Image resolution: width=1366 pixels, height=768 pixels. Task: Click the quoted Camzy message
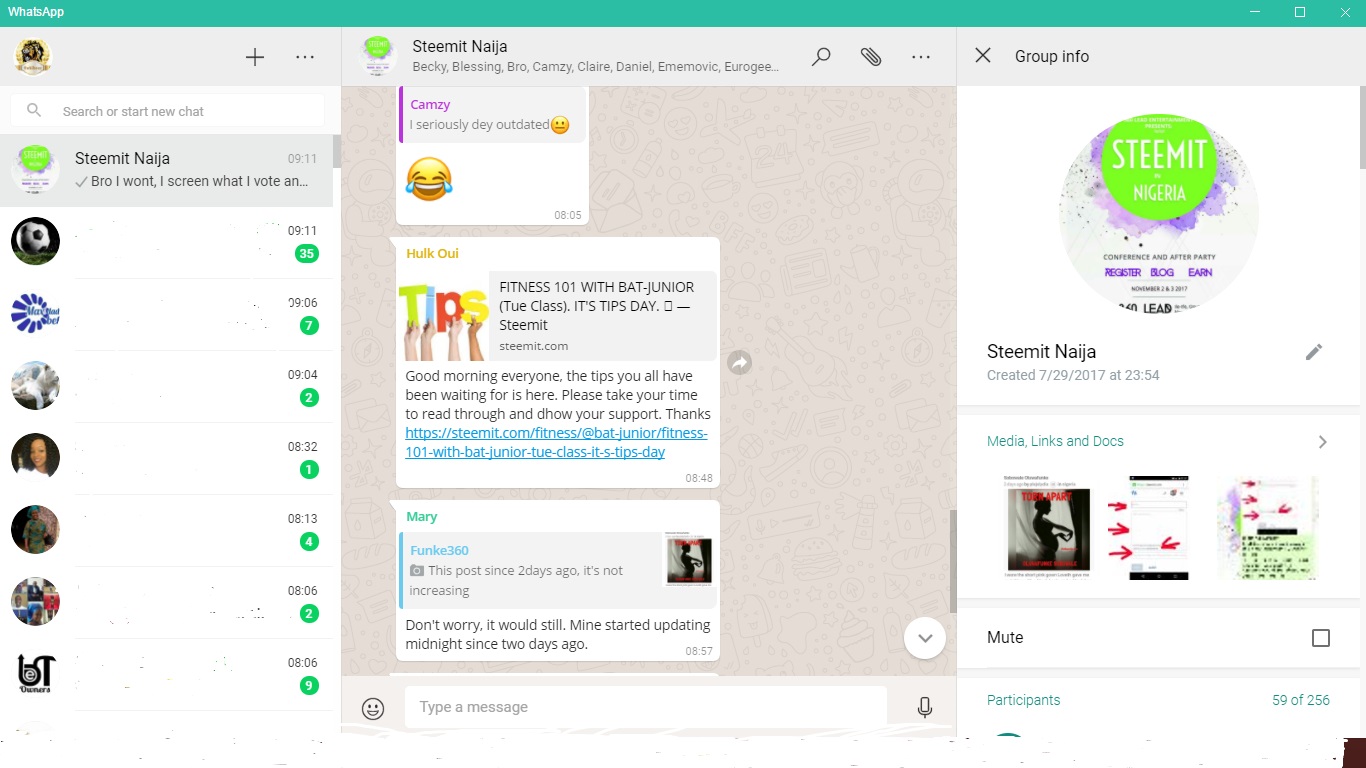point(491,114)
